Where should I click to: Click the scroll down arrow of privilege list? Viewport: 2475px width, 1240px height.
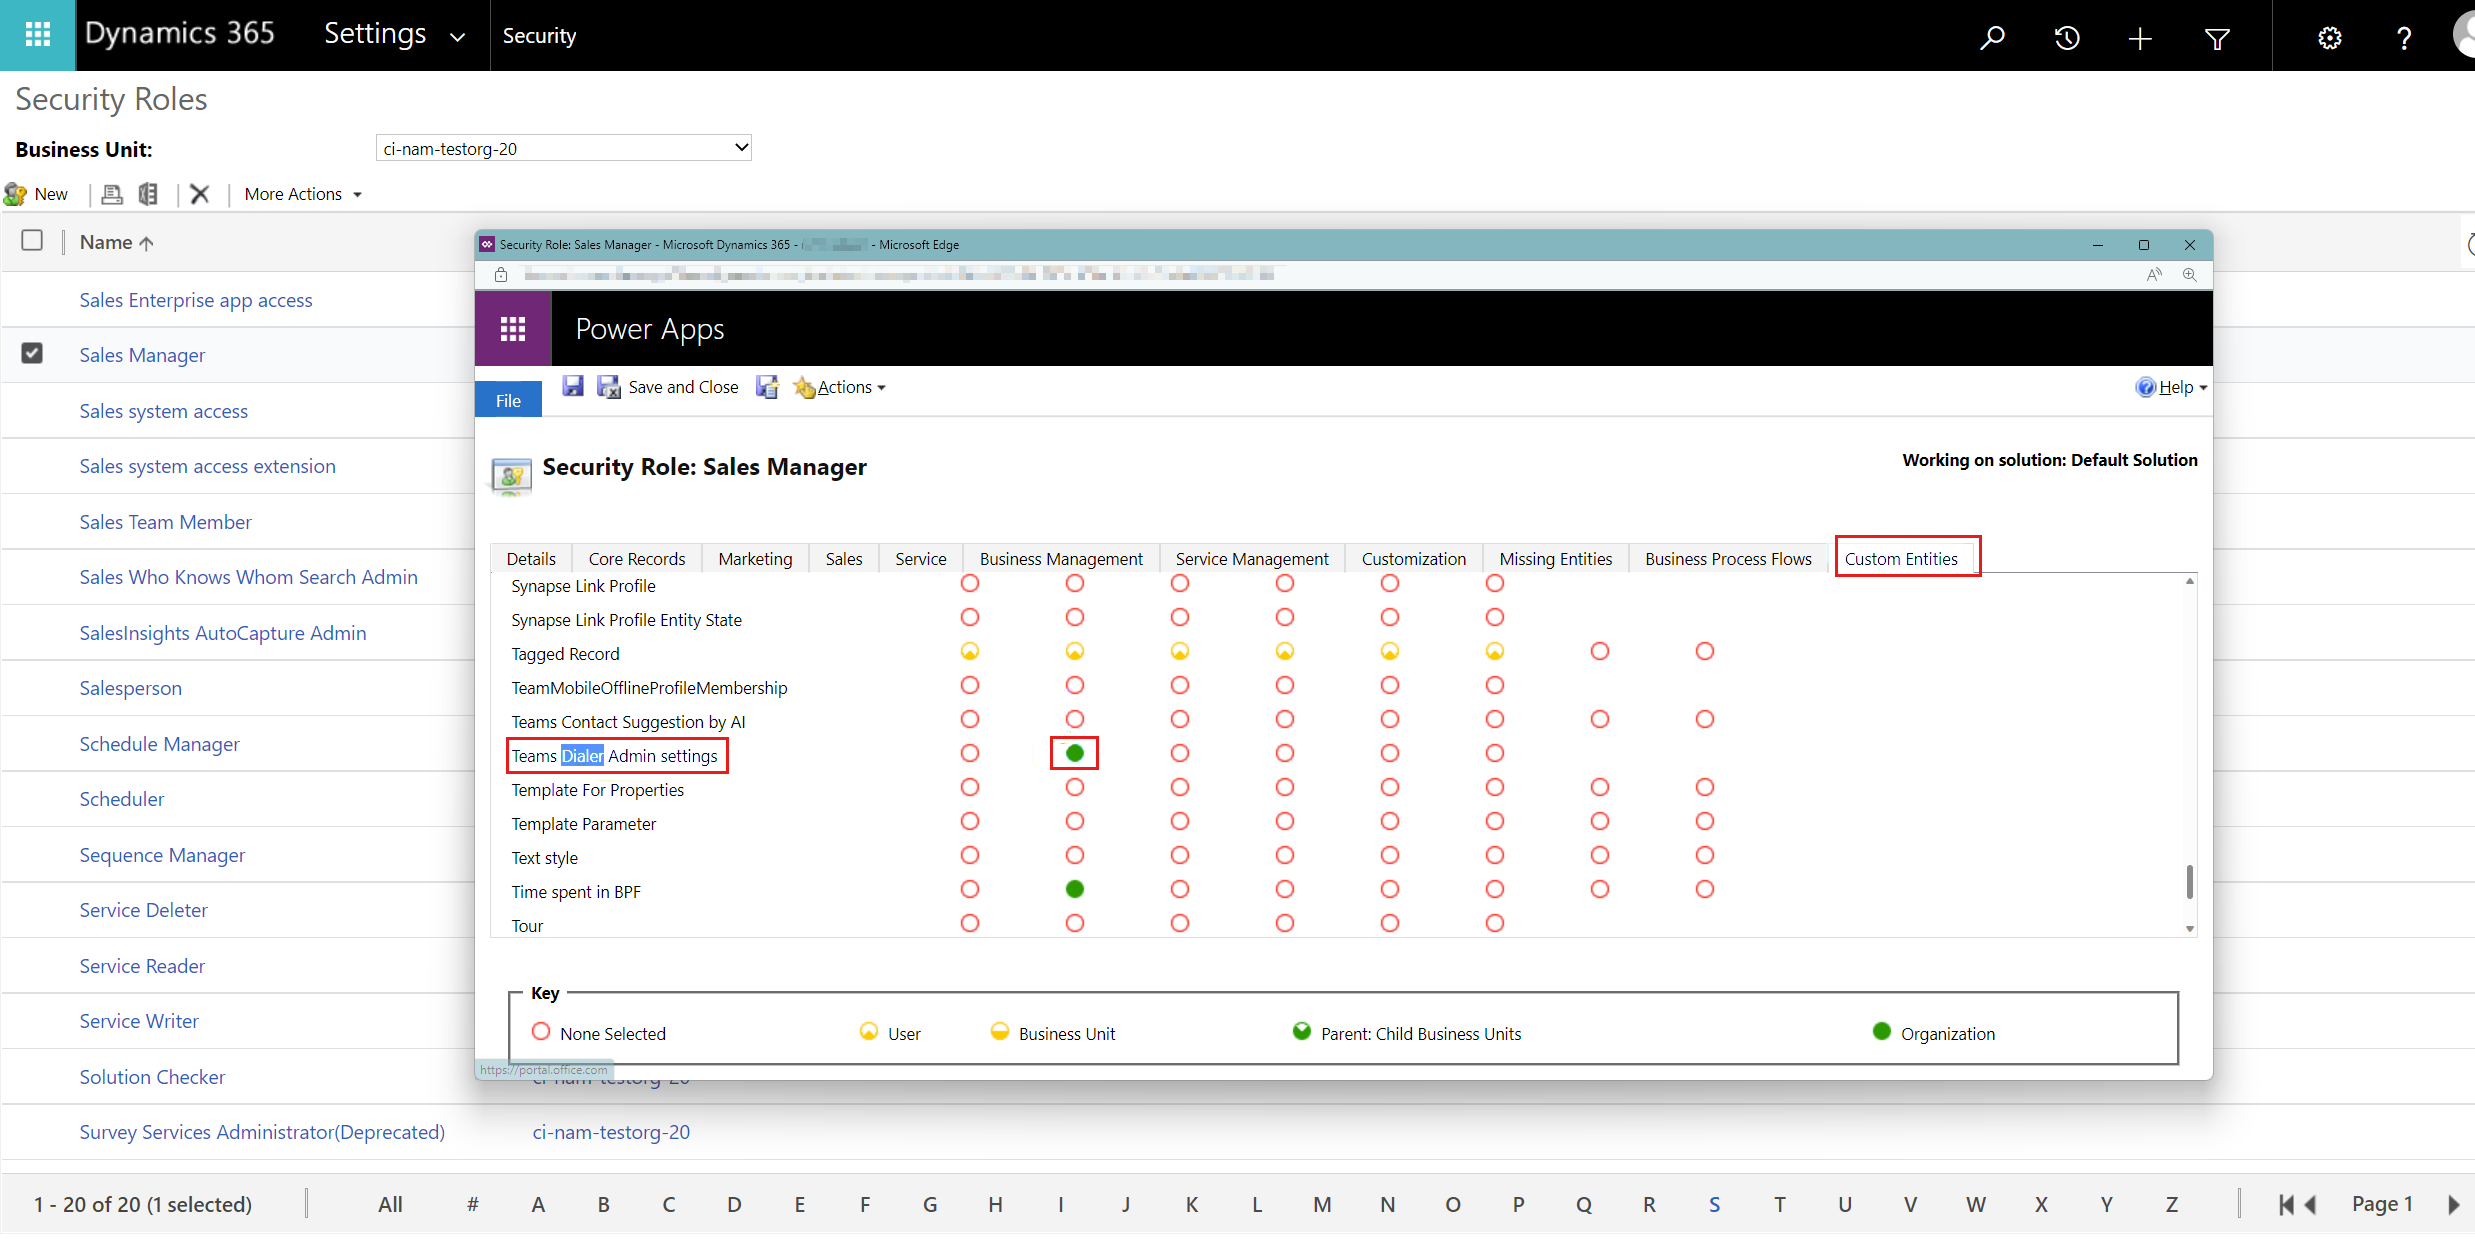[x=2189, y=928]
